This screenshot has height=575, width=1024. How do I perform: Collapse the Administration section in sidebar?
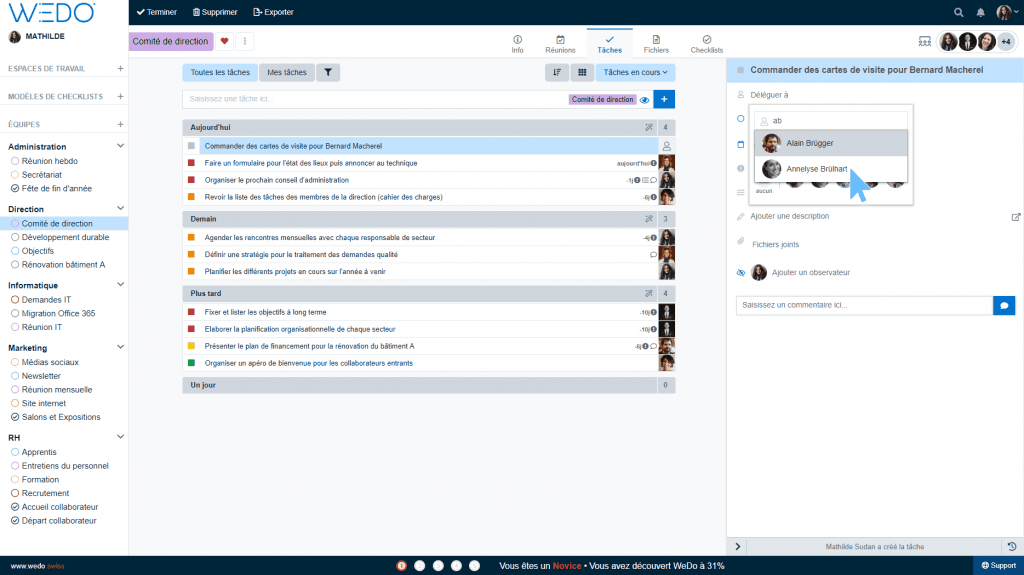click(121, 146)
